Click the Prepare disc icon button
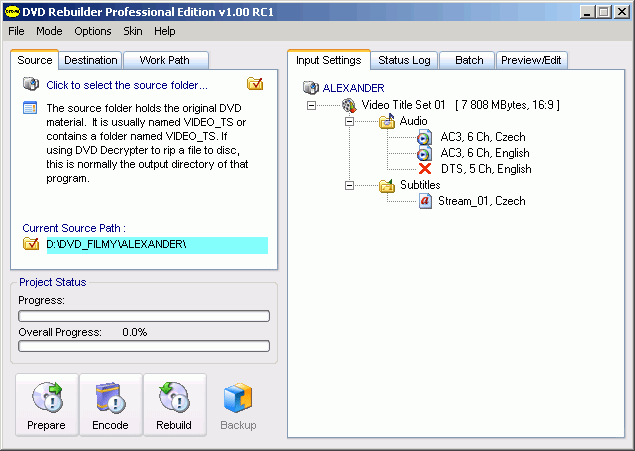635x451 pixels. tap(47, 405)
